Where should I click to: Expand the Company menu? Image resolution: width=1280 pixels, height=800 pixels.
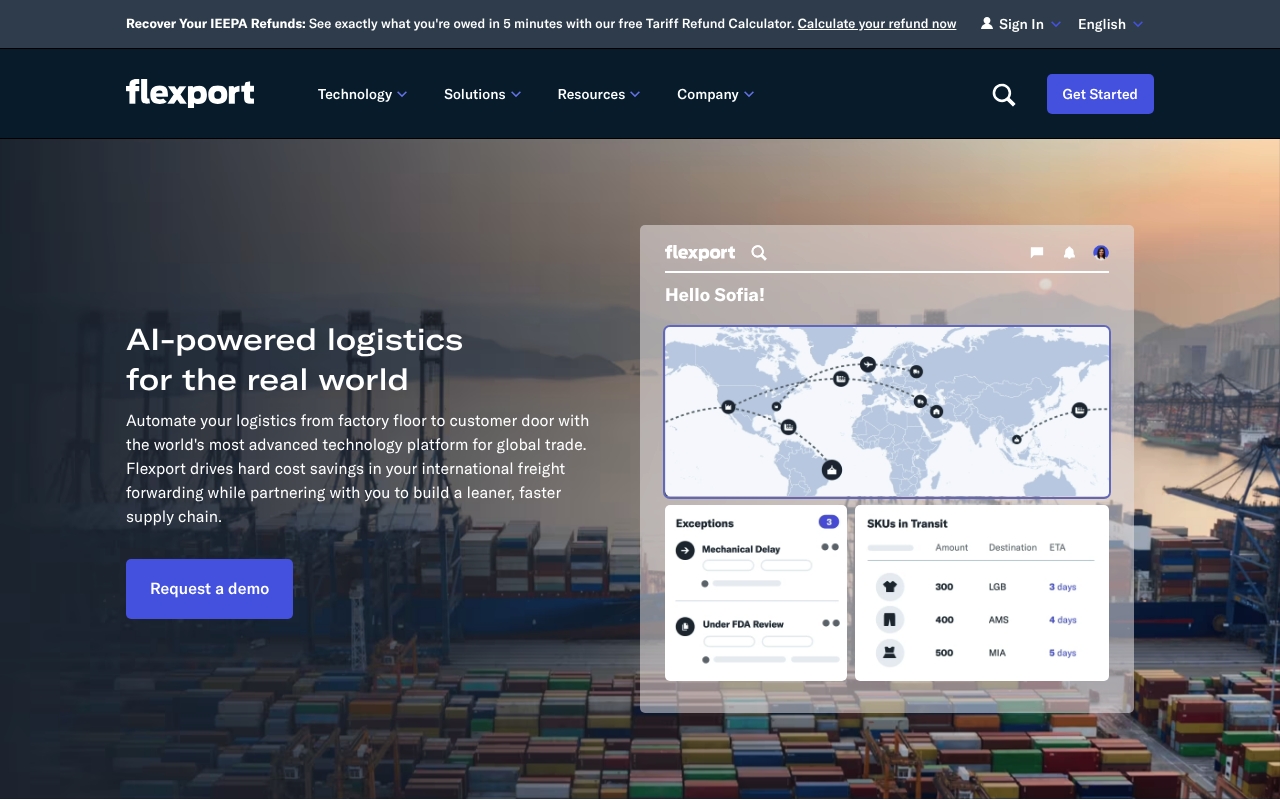[715, 94]
